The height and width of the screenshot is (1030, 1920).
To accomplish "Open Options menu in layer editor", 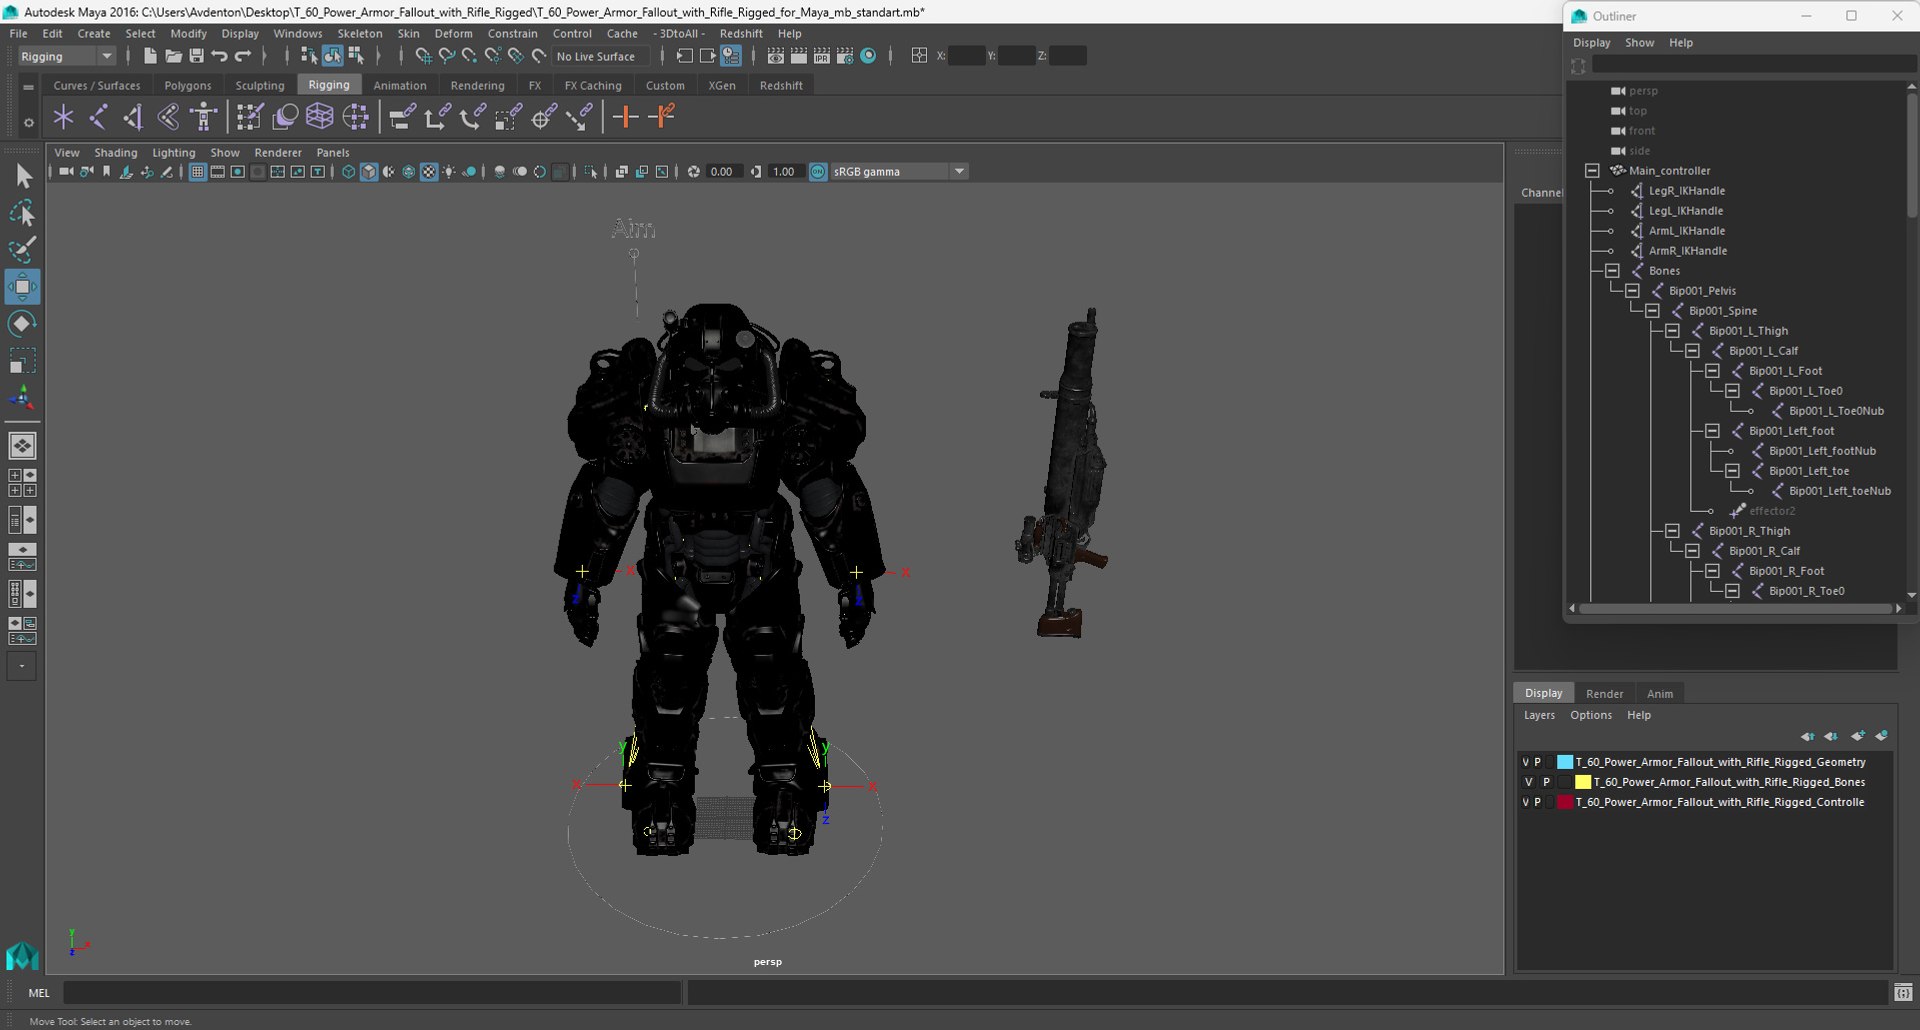I will 1591,715.
